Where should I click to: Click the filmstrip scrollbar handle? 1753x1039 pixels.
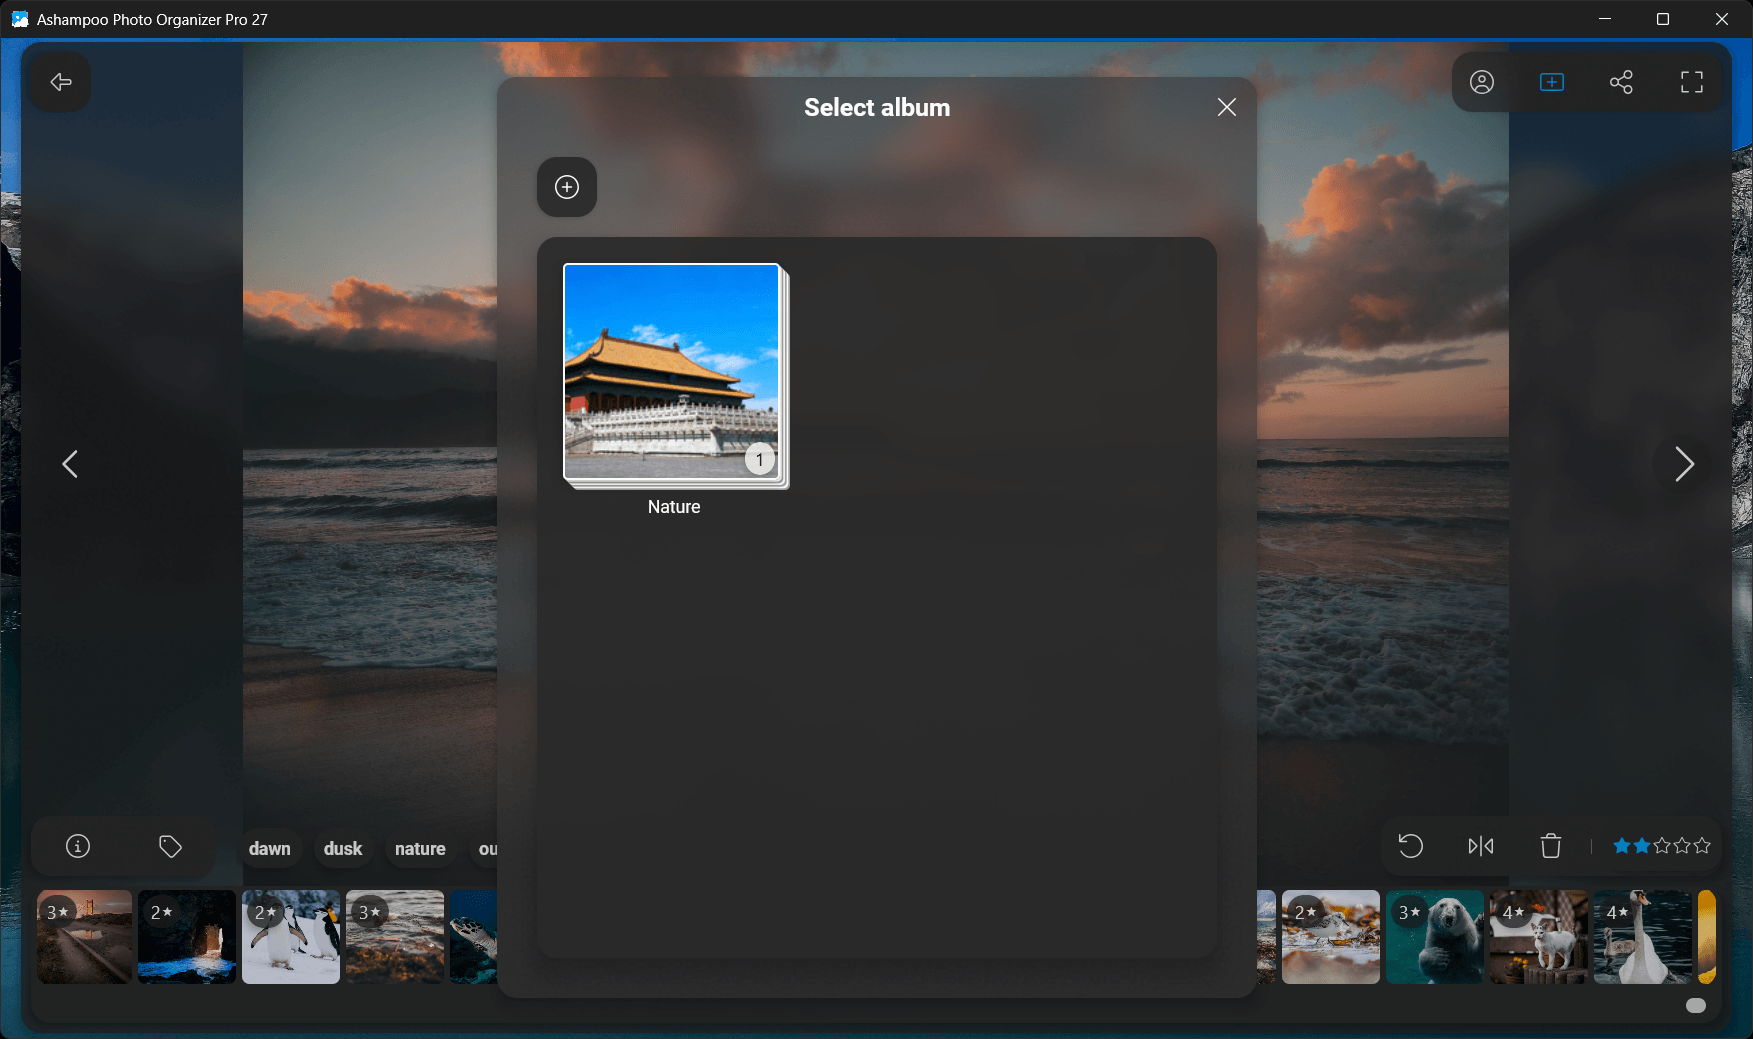(1696, 1006)
